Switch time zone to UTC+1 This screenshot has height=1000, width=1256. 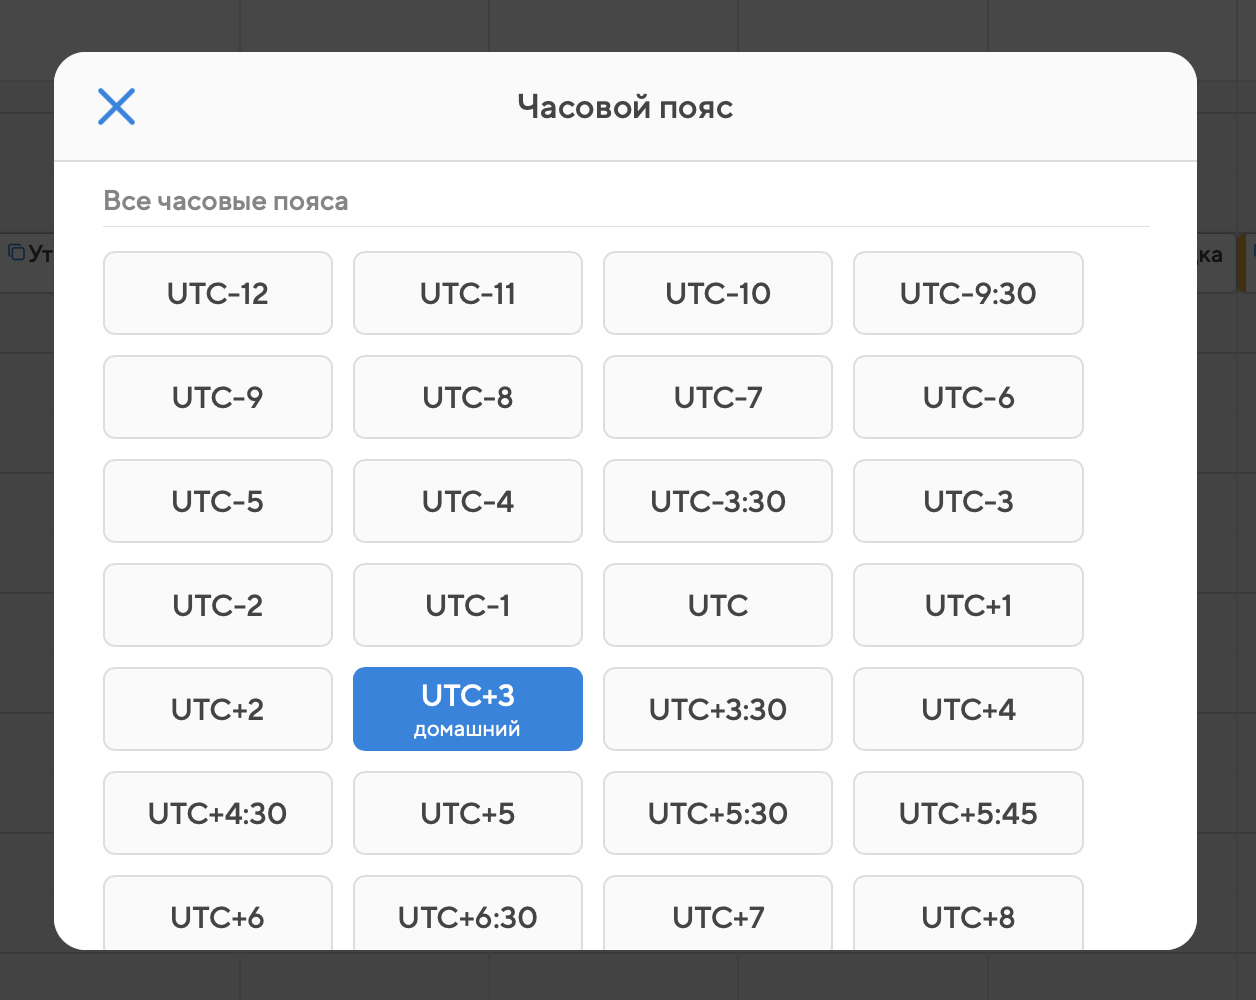[968, 605]
